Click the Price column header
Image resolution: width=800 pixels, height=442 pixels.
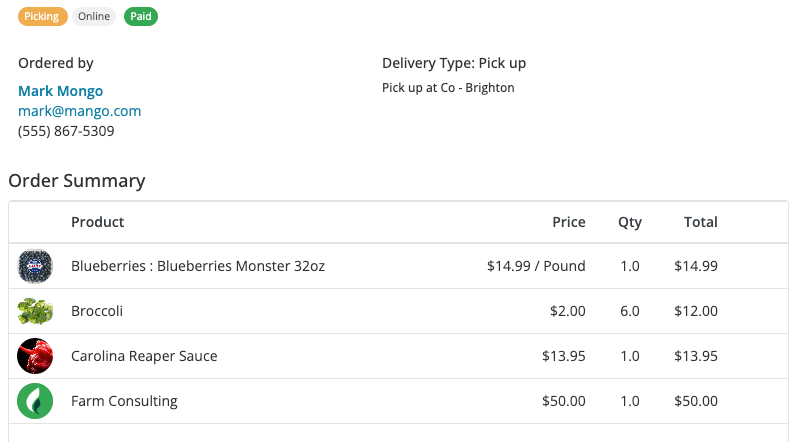tap(569, 222)
